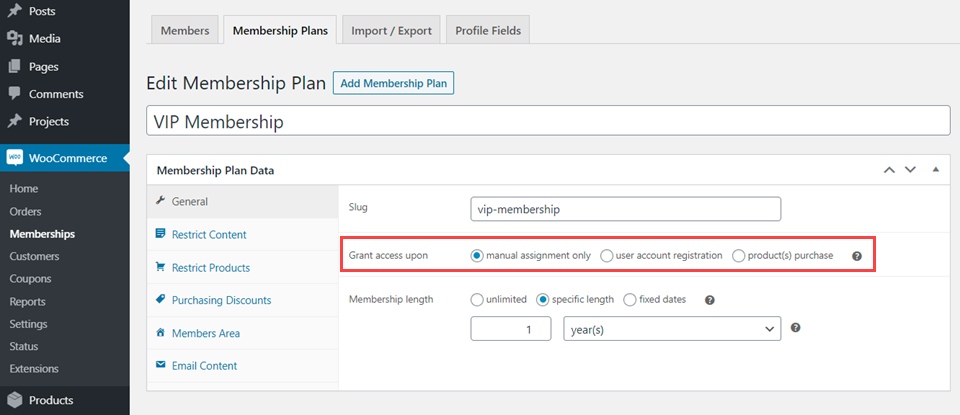Select product(s) purchase radio button
Screen dimensions: 960x415
(739, 256)
